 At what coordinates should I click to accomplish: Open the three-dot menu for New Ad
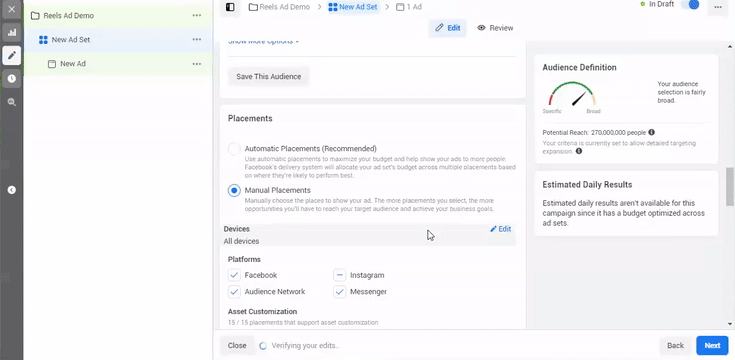coord(197,64)
